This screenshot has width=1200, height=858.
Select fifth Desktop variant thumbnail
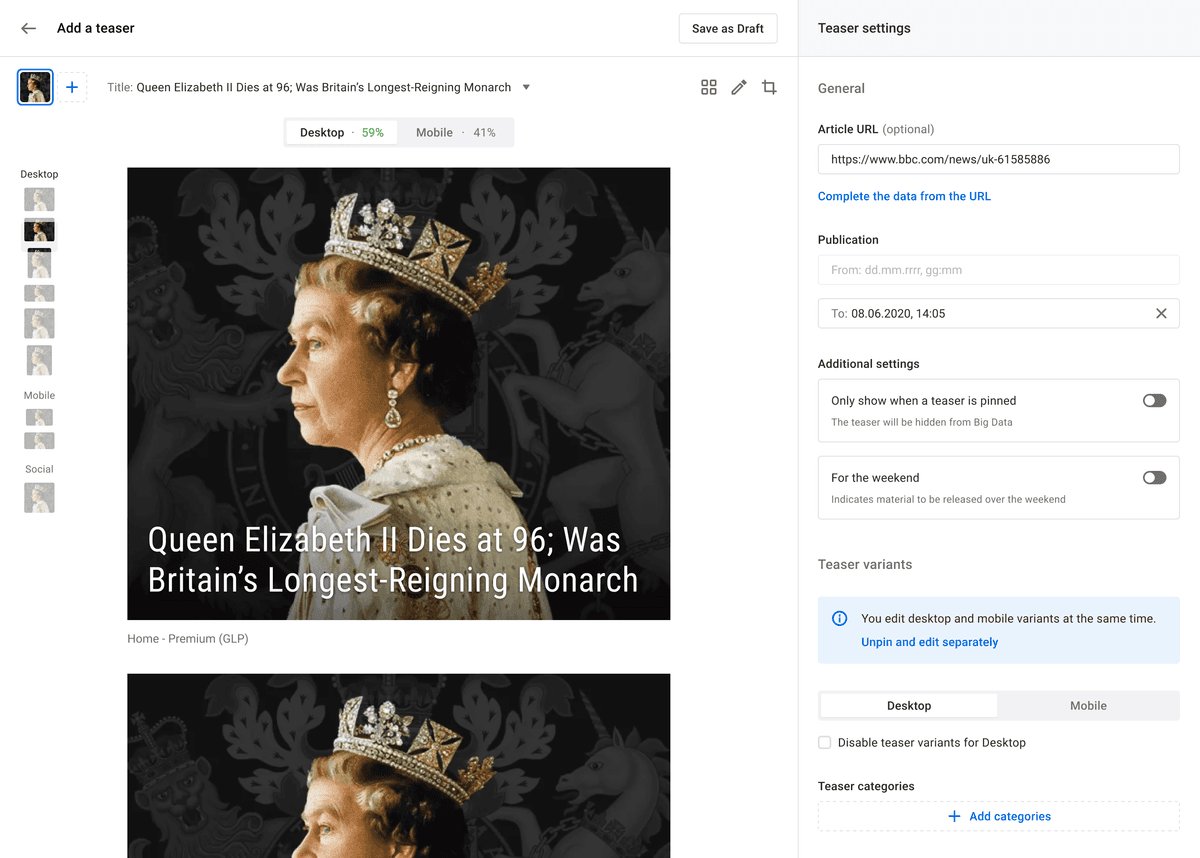tap(39, 323)
